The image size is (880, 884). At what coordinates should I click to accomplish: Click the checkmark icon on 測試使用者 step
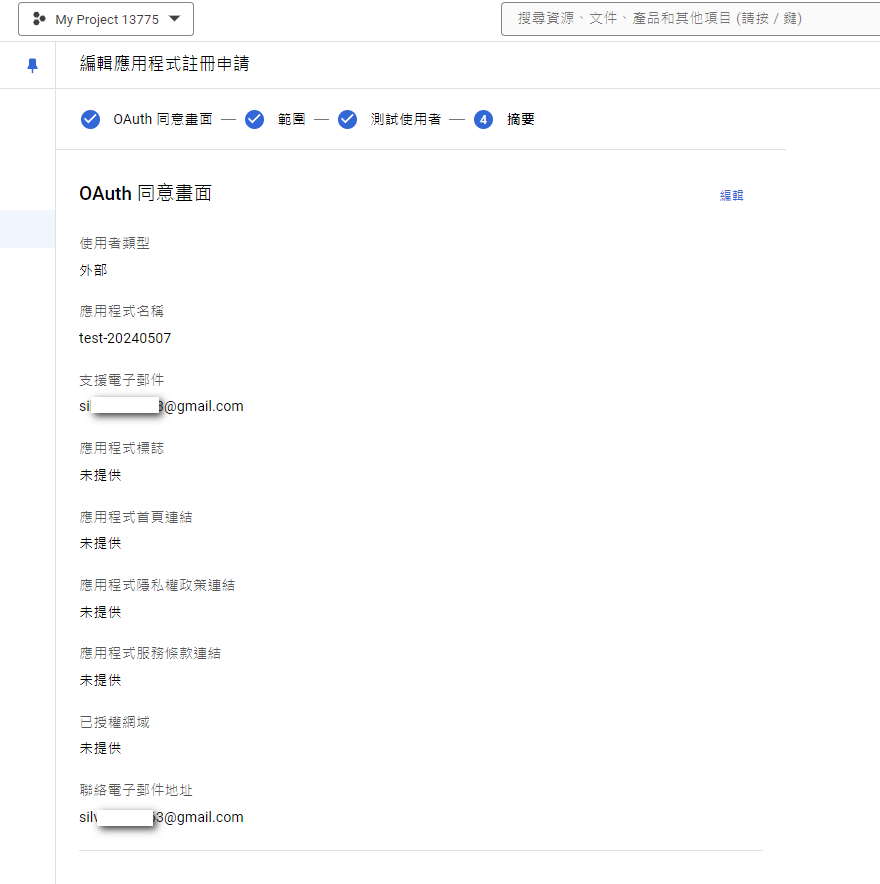coord(347,119)
